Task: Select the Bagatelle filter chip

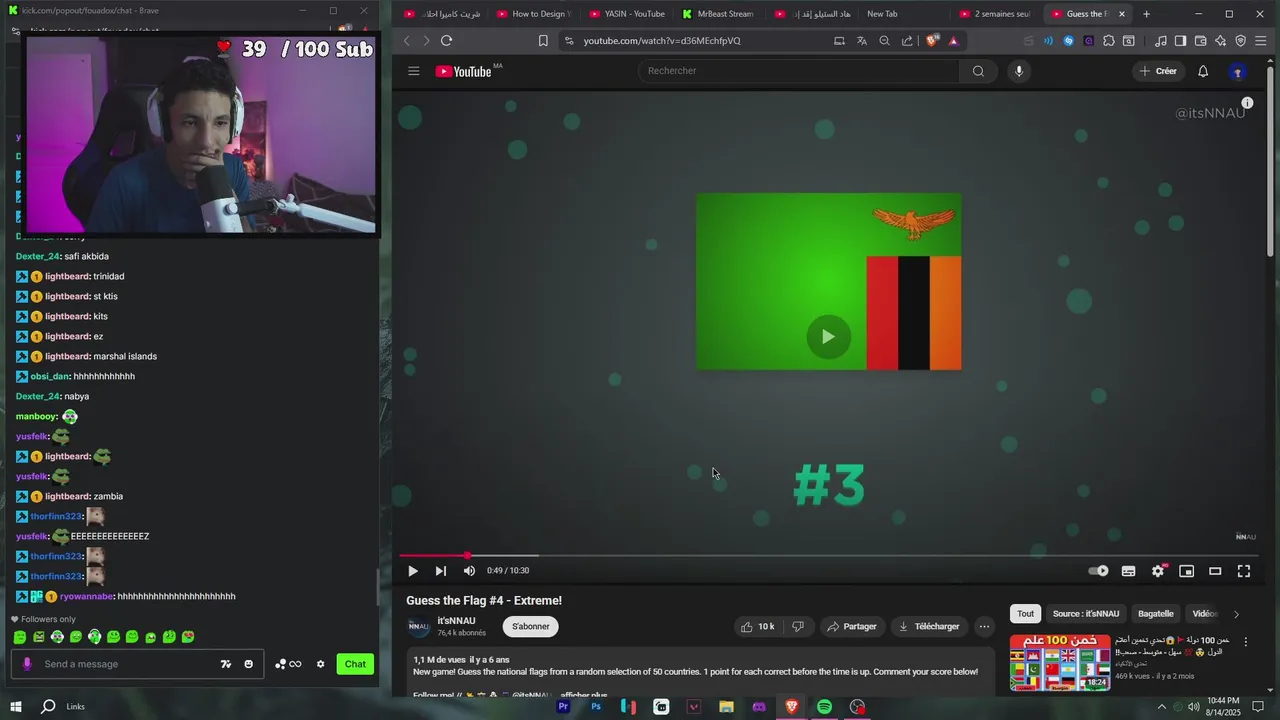Action: point(1156,614)
